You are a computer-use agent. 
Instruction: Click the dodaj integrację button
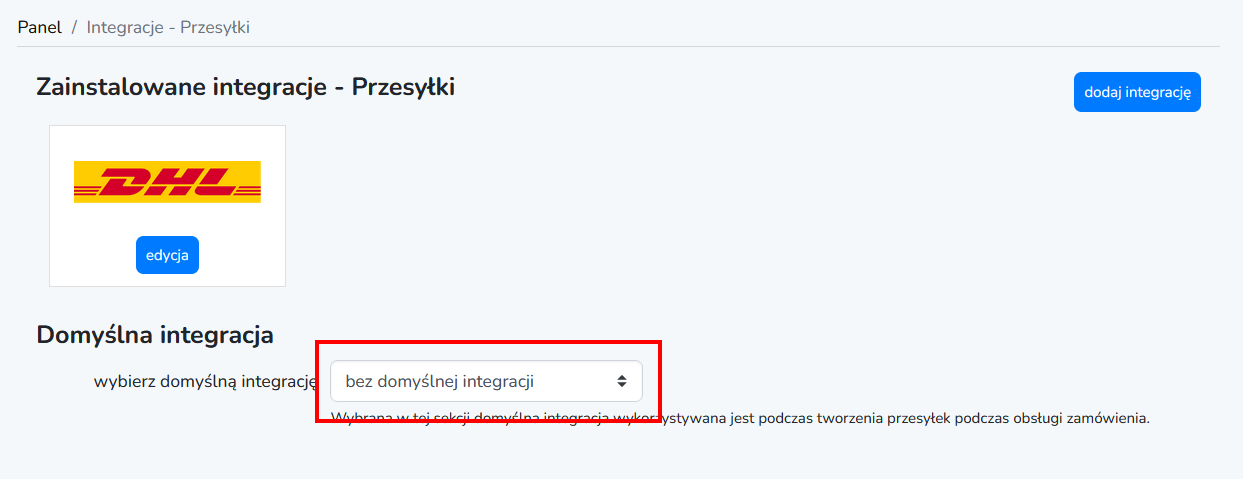(x=1137, y=92)
